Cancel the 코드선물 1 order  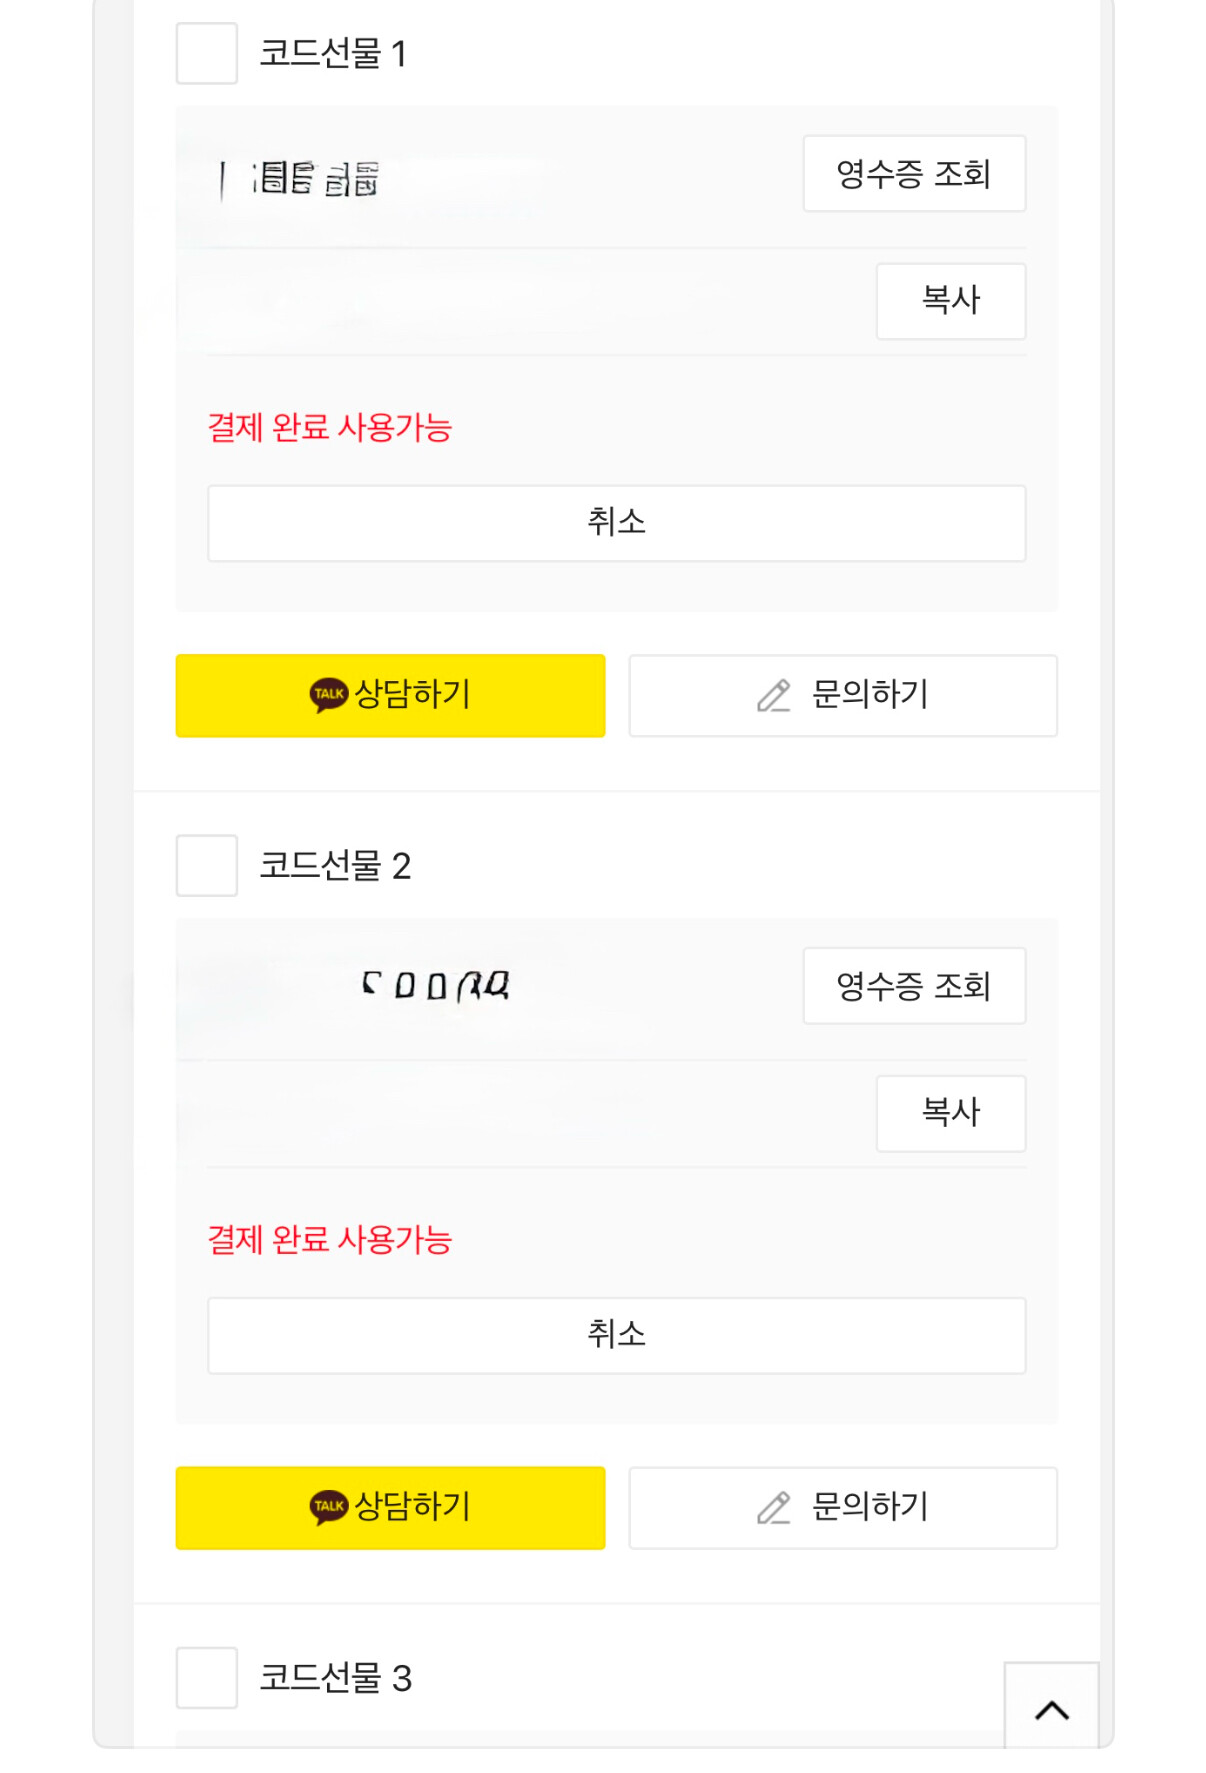click(x=616, y=523)
